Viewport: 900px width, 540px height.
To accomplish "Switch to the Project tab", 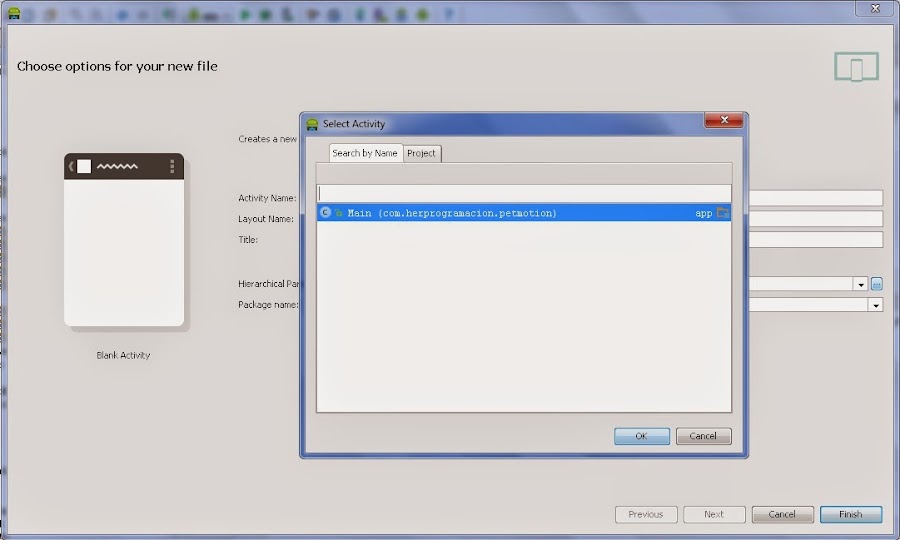I will pyautogui.click(x=421, y=153).
